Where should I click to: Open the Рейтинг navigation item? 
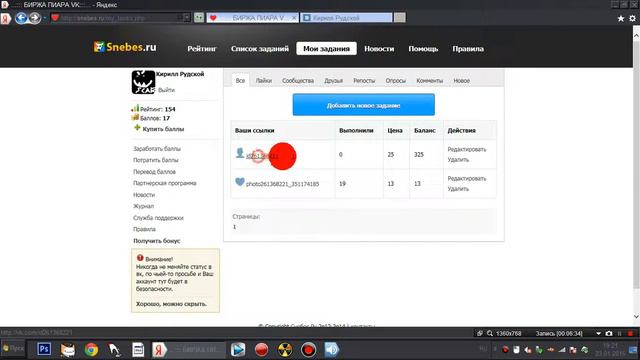click(x=202, y=49)
